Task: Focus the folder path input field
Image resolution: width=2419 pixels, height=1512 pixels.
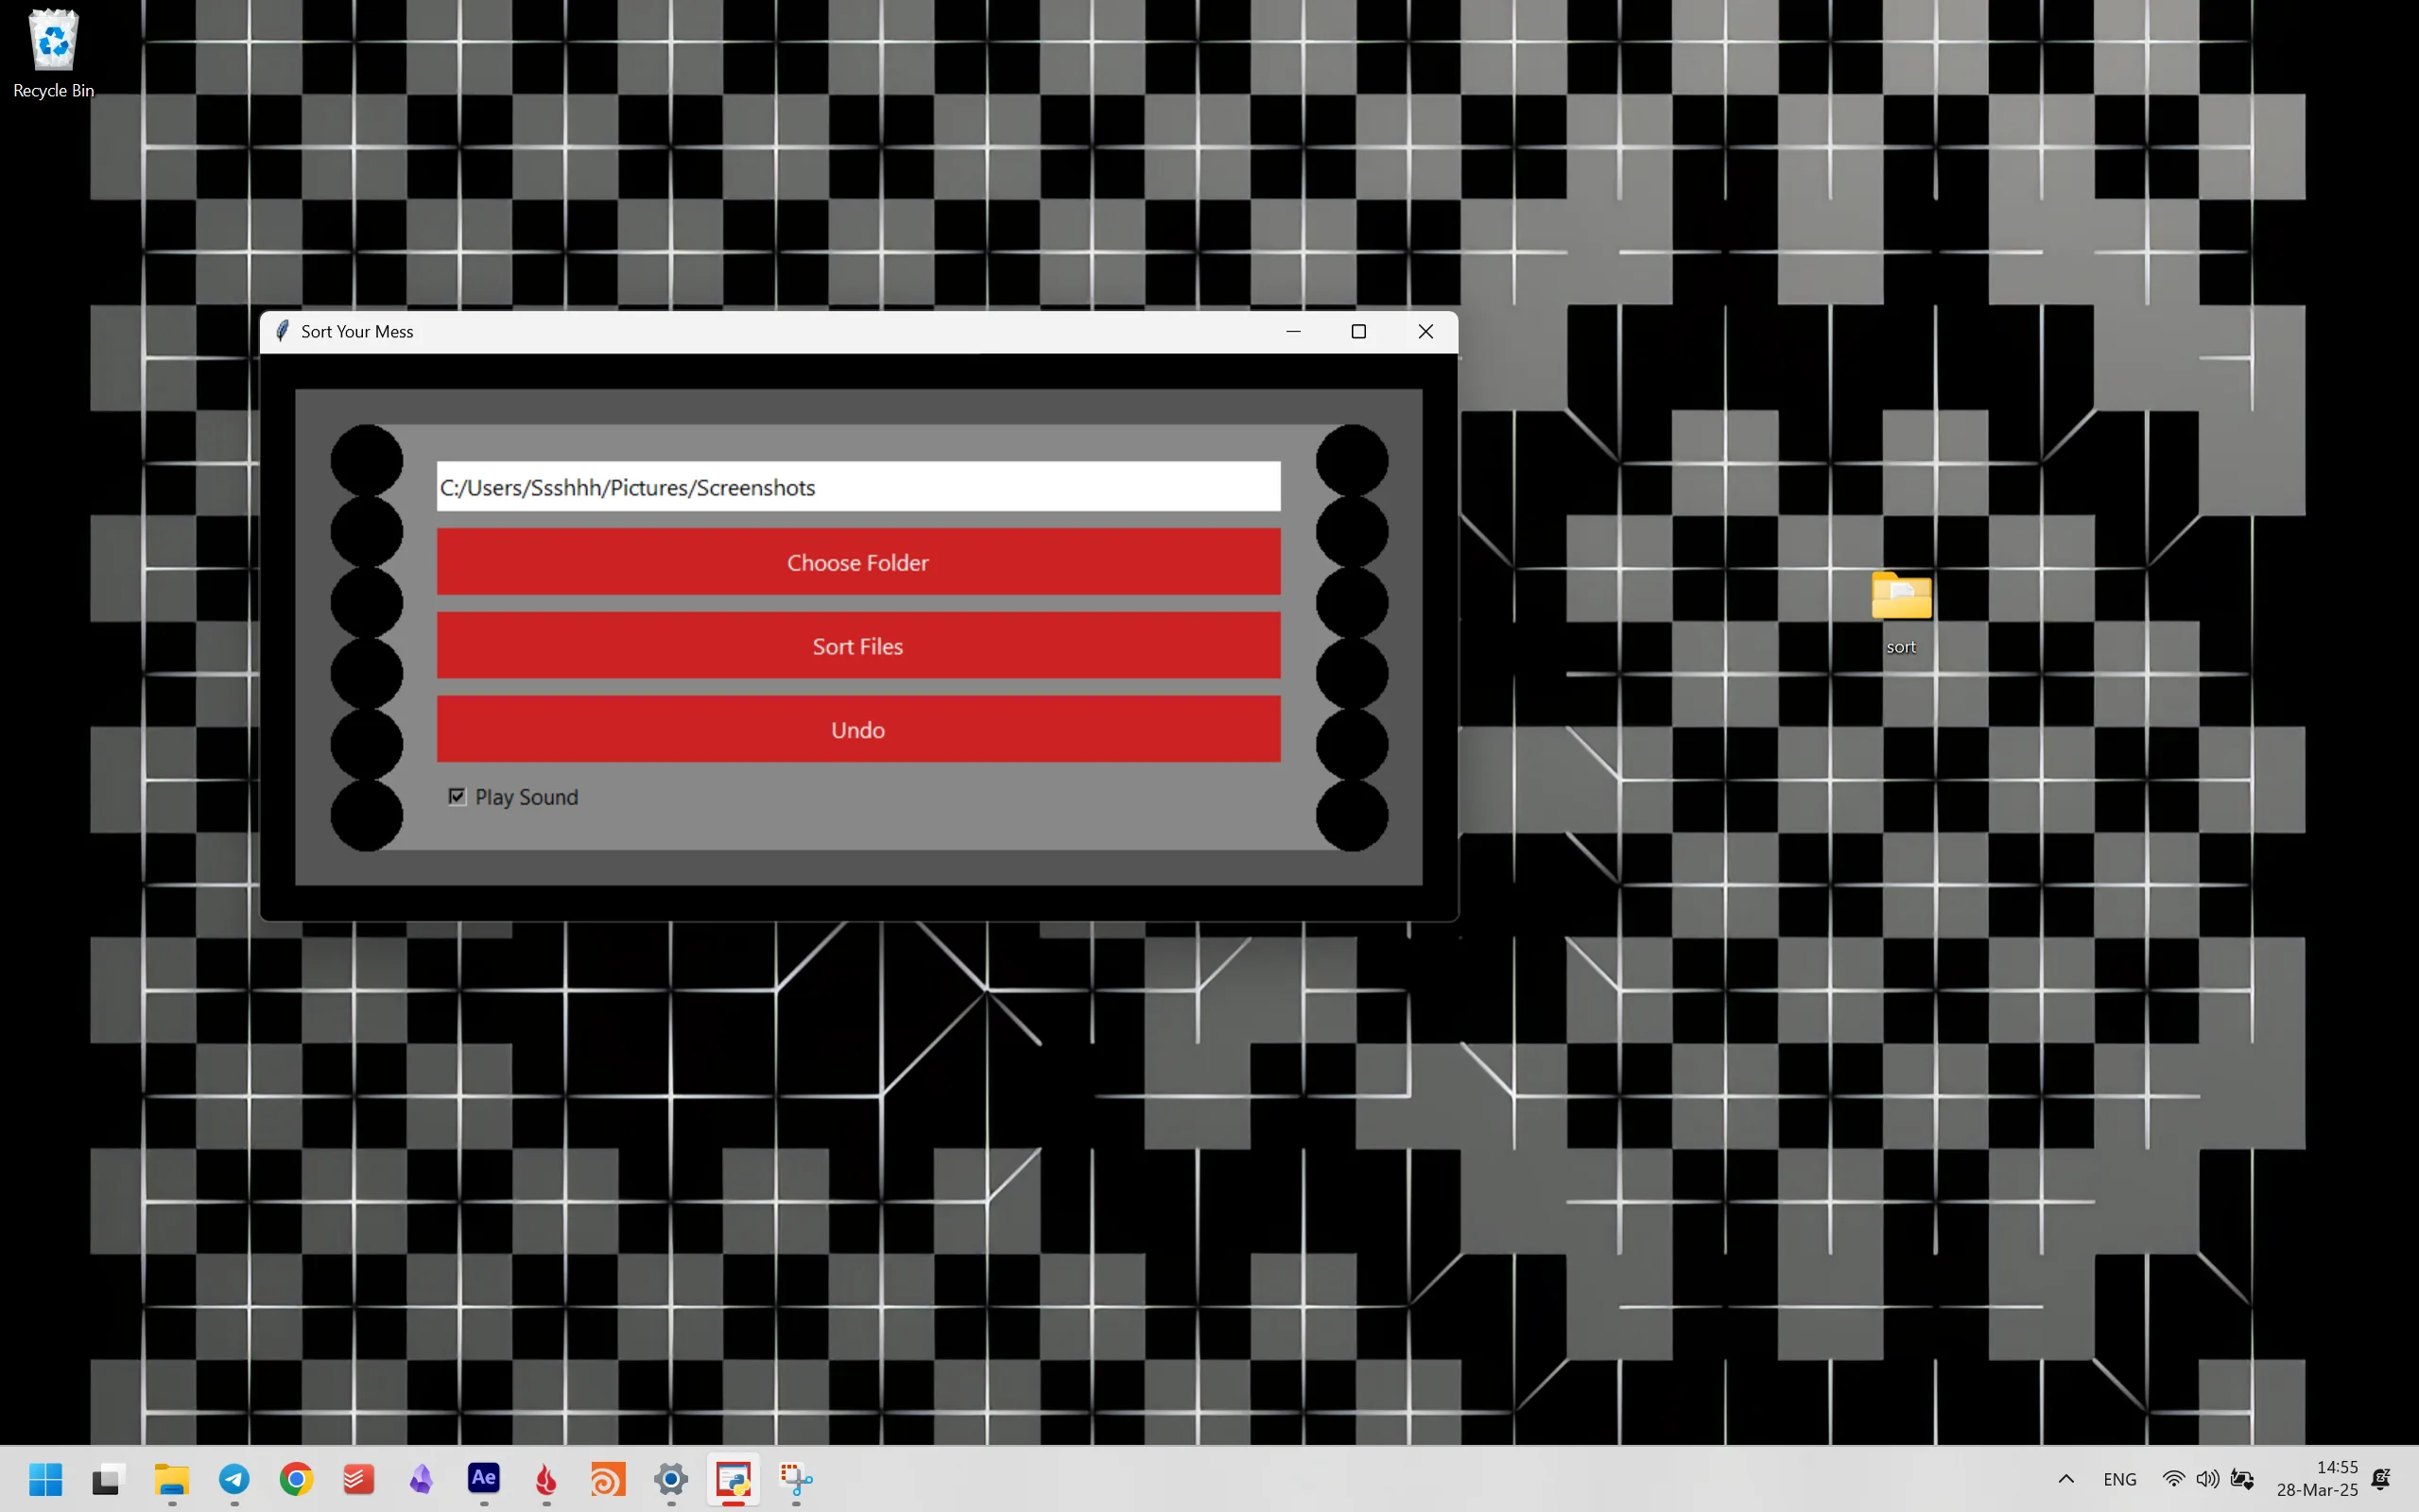Action: pos(858,487)
